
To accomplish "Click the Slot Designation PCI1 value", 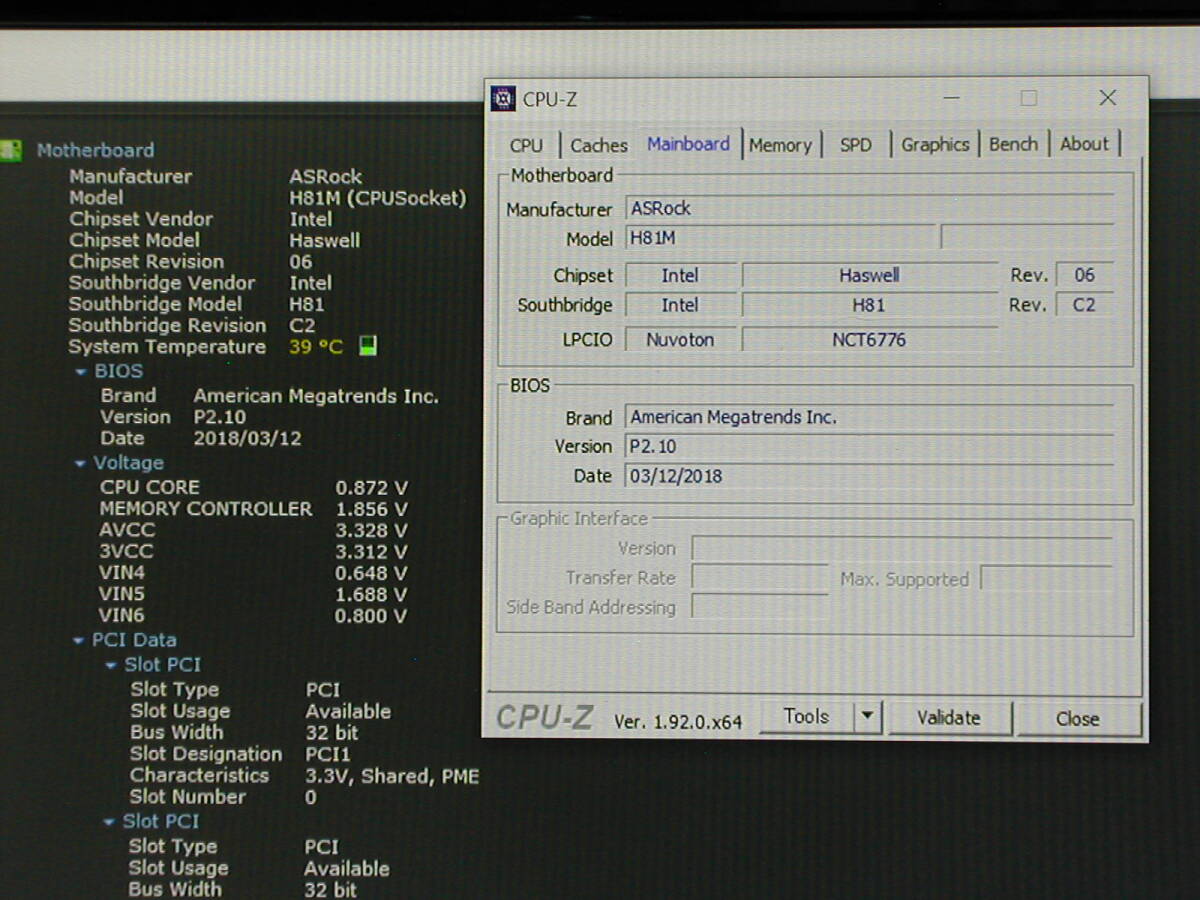I will click(328, 755).
